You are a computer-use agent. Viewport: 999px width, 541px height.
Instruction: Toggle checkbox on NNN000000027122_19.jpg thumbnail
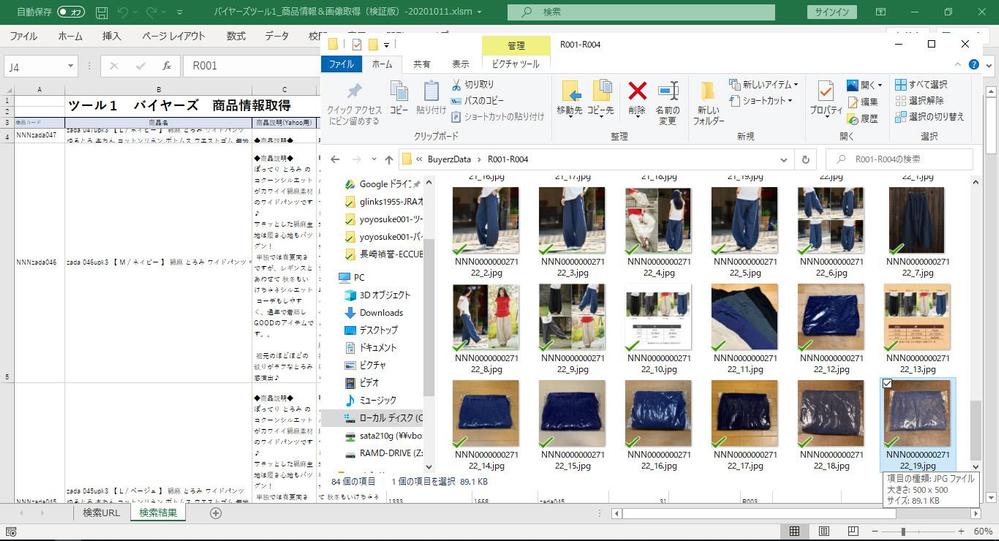click(x=887, y=384)
